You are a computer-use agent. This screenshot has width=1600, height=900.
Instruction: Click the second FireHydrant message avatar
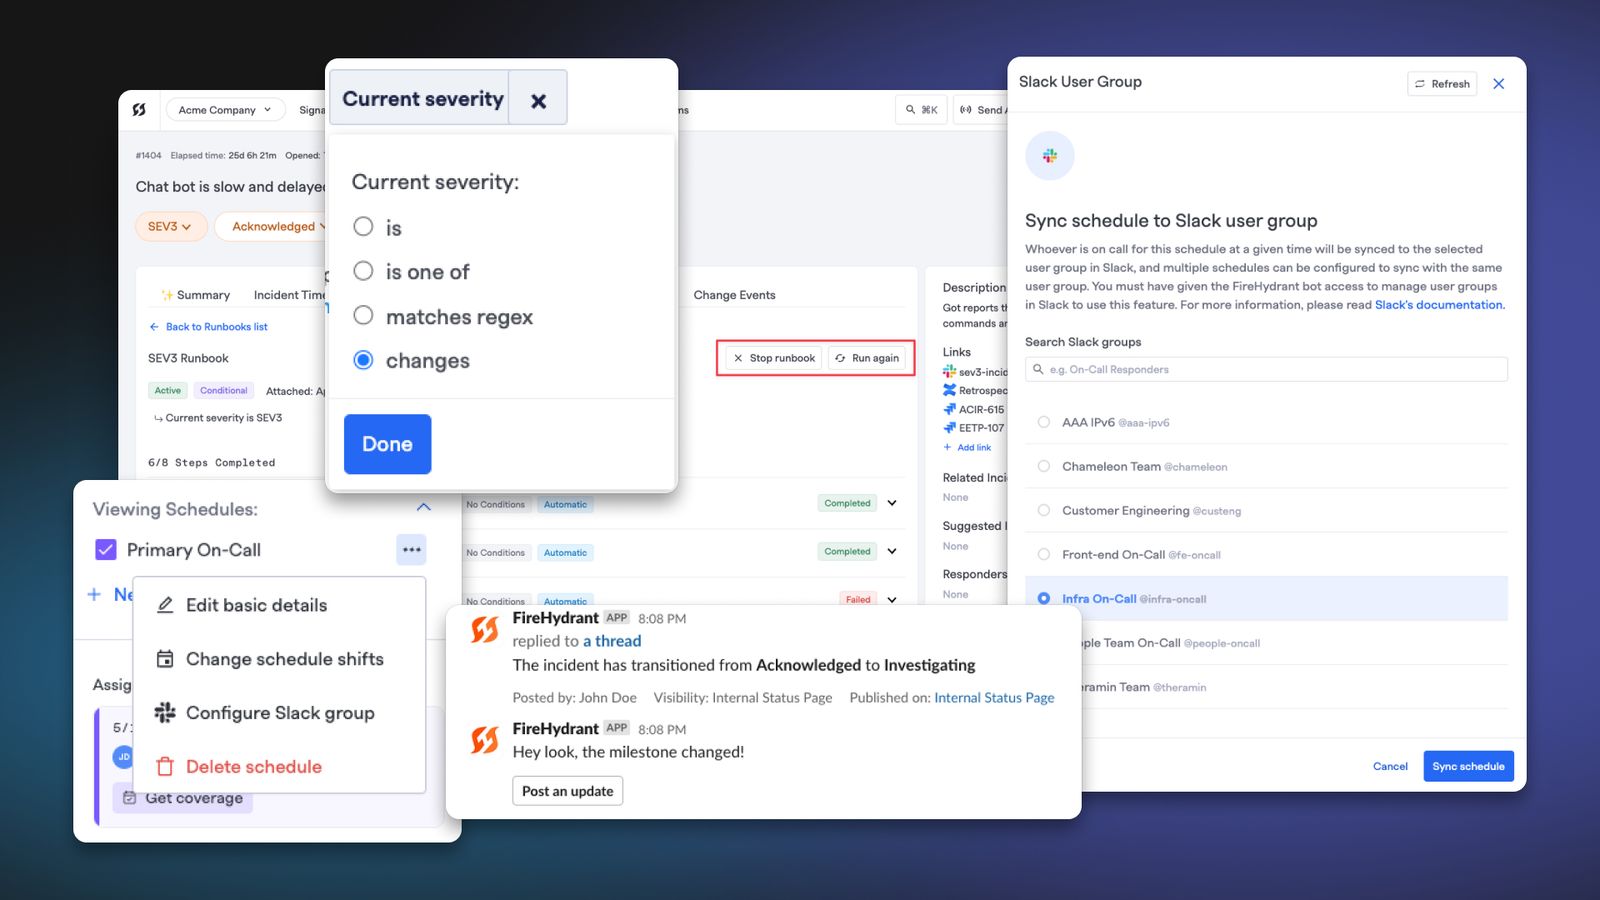coord(485,739)
